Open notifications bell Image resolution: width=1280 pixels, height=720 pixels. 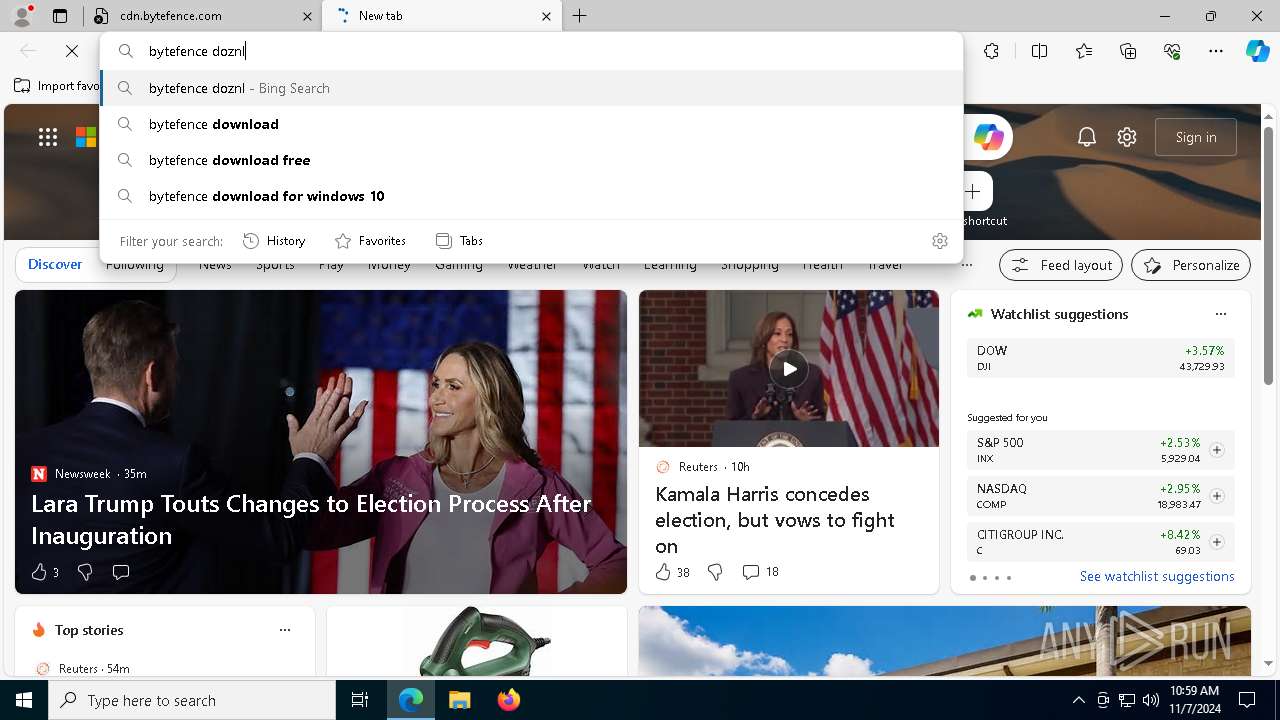click(1087, 137)
